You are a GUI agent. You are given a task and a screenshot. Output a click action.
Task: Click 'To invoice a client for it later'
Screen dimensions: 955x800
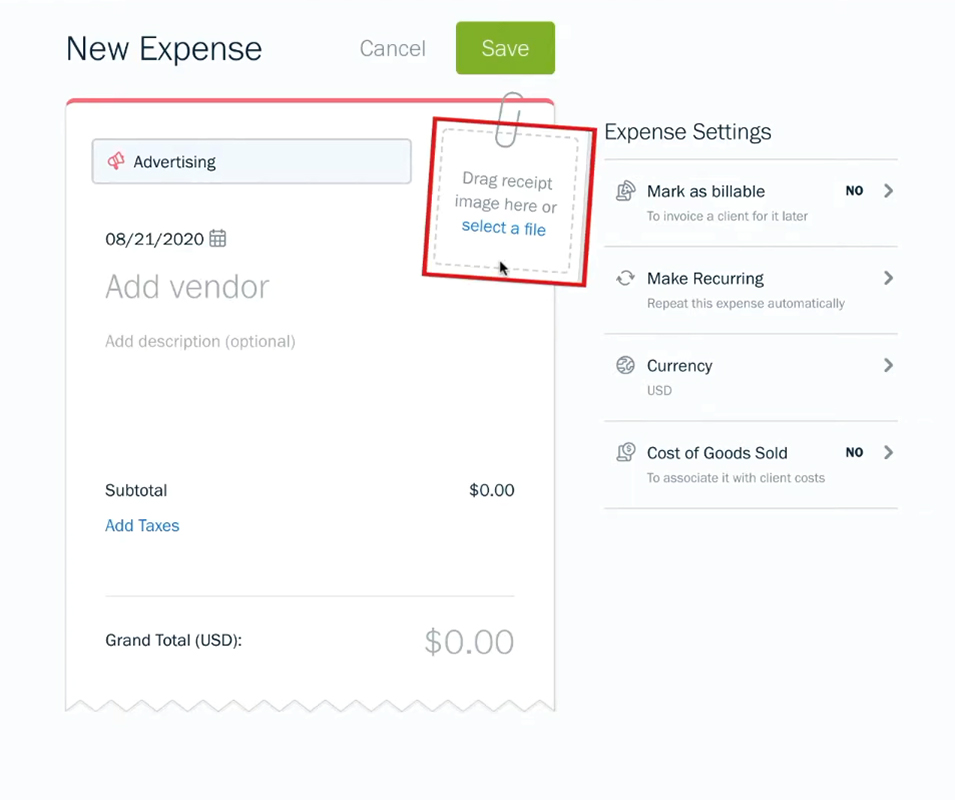[727, 216]
